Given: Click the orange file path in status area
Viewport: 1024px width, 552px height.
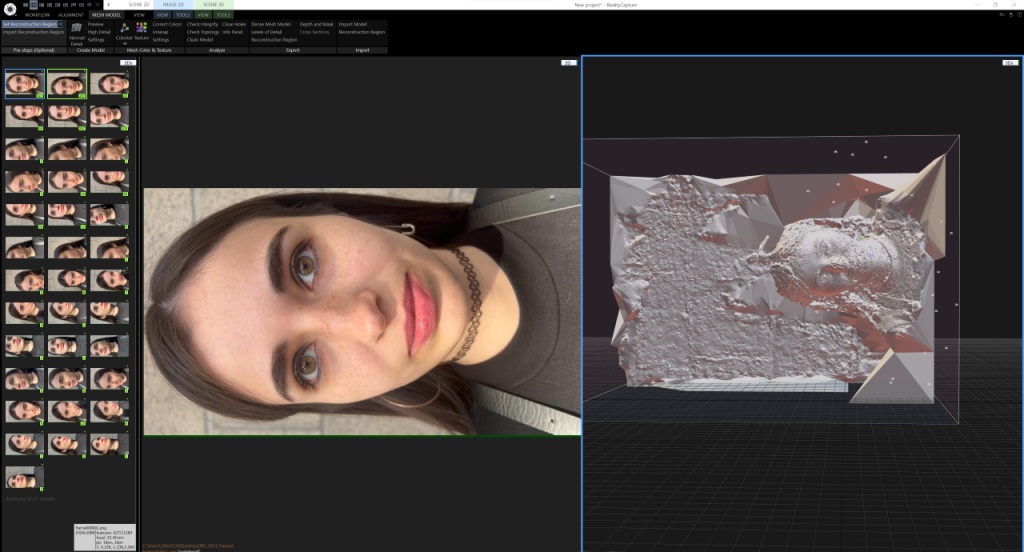Looking at the screenshot, I should [x=188, y=545].
